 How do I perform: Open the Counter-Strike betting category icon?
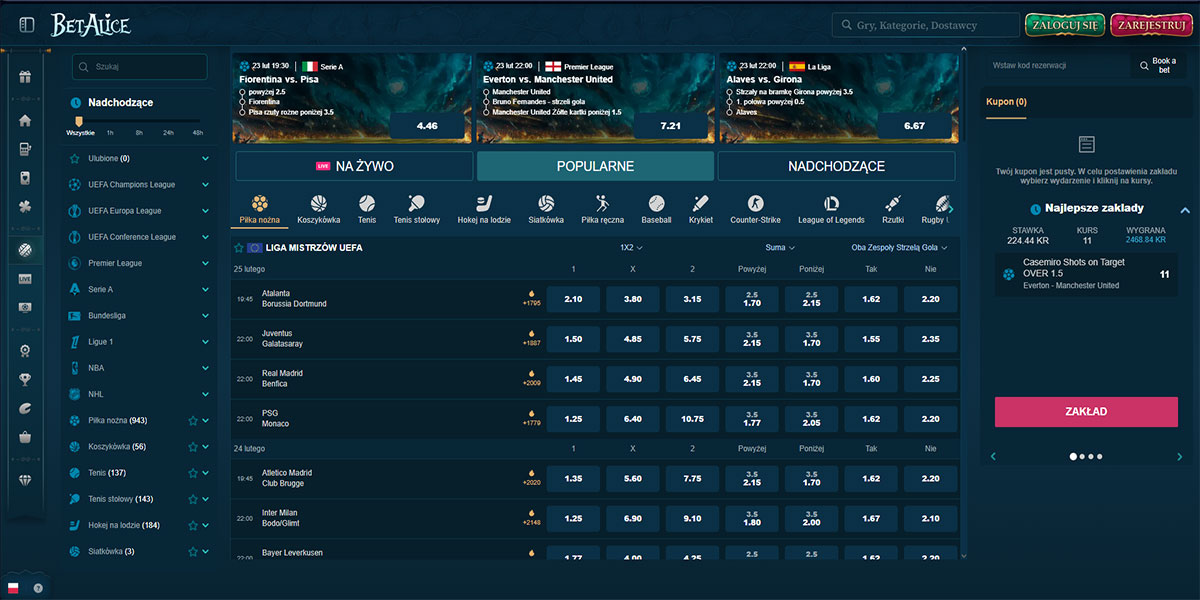coord(757,203)
